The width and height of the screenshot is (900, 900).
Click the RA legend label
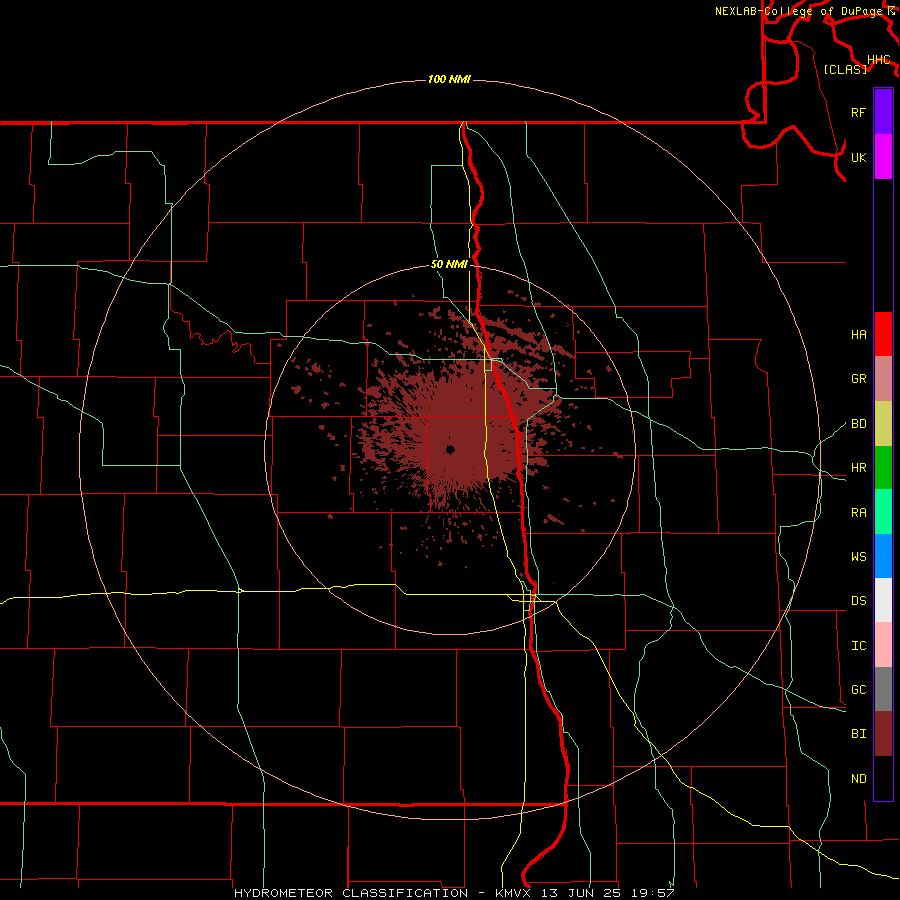point(859,513)
